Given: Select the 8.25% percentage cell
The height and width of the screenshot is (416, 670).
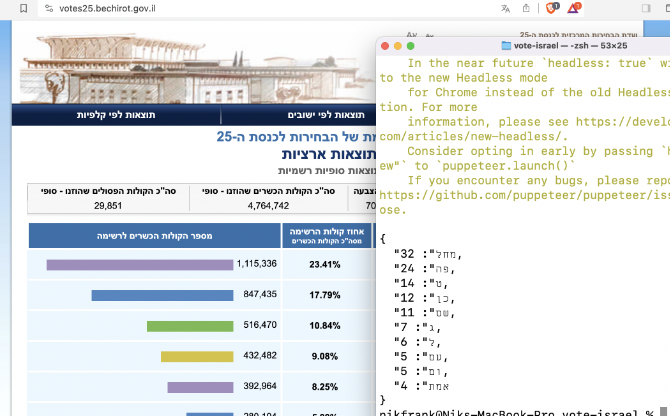Looking at the screenshot, I should click(x=325, y=387).
